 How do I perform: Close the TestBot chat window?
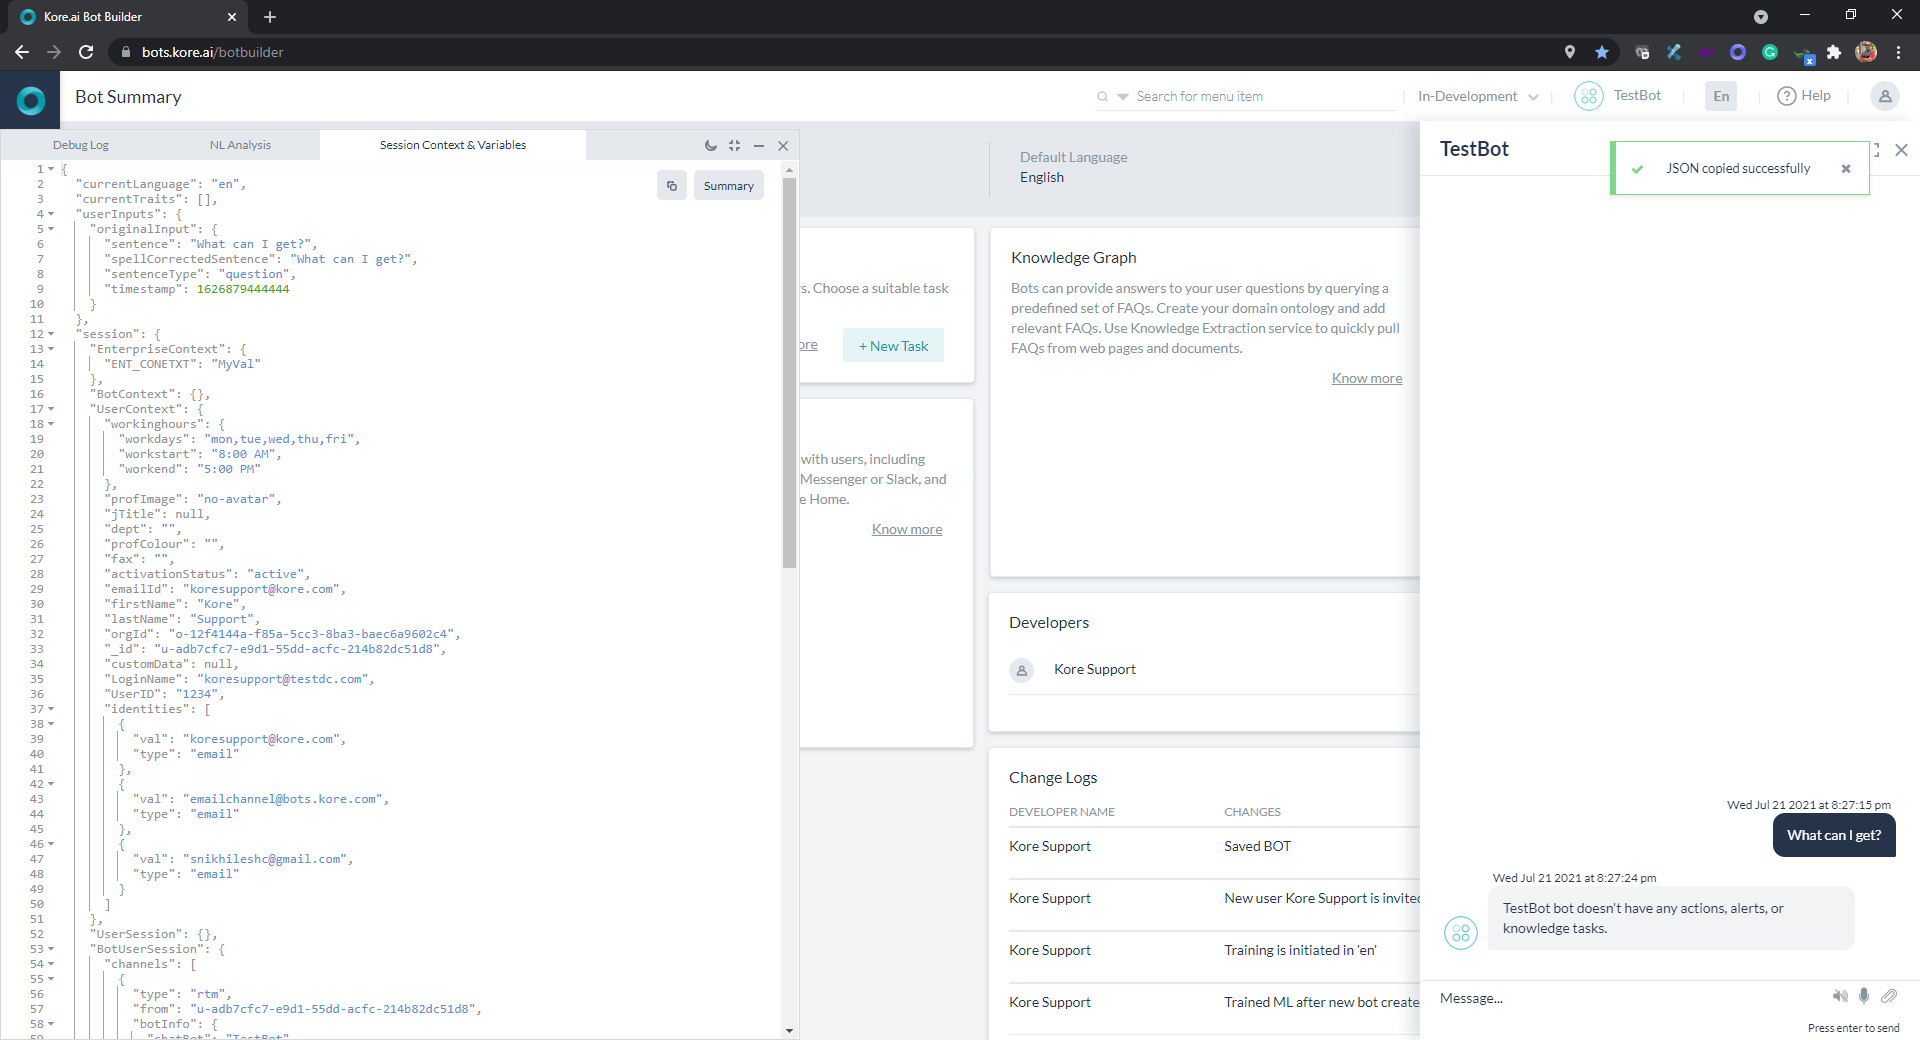[1902, 150]
